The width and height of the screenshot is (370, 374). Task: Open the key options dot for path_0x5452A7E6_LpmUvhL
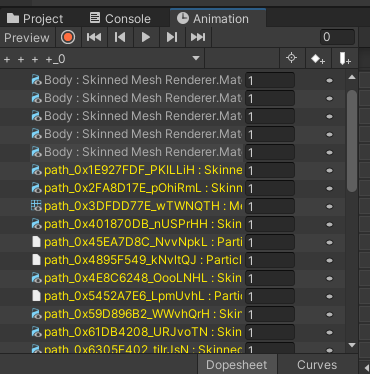click(329, 297)
